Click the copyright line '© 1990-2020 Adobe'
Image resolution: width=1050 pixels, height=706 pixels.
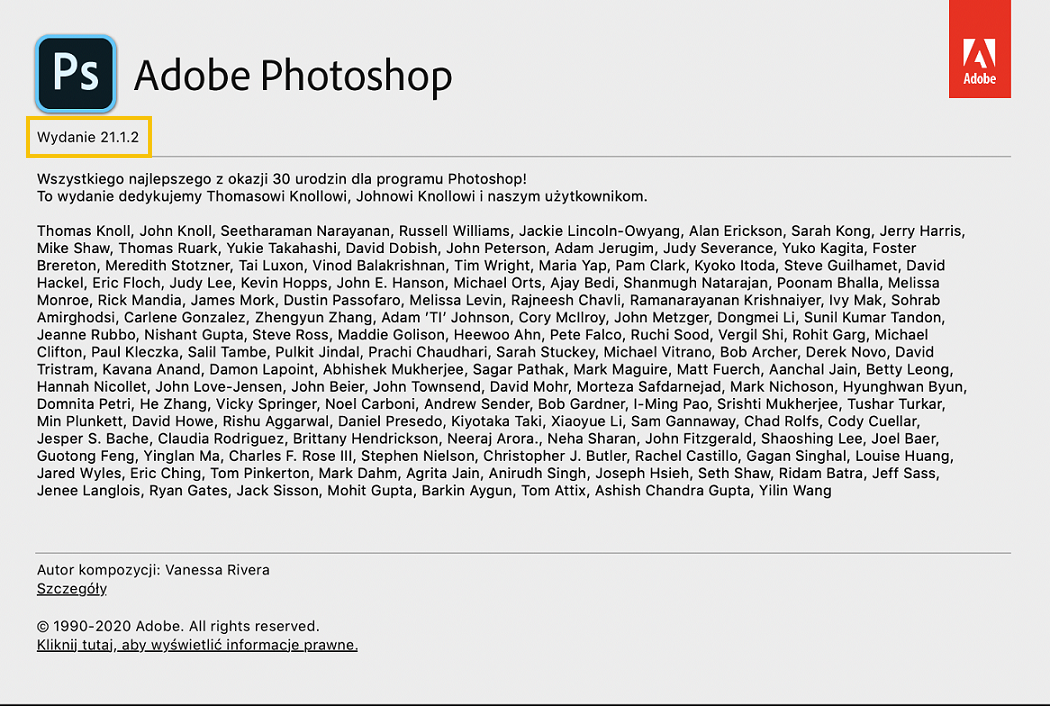click(x=178, y=625)
